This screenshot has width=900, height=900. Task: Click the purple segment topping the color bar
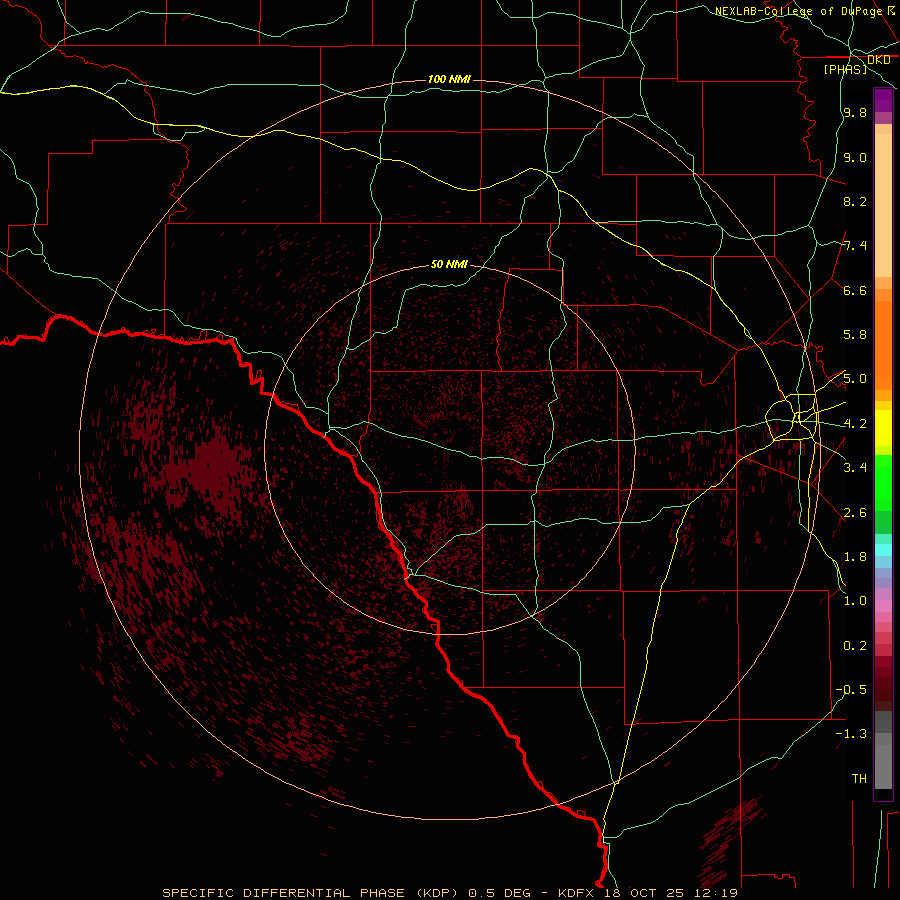click(x=883, y=100)
